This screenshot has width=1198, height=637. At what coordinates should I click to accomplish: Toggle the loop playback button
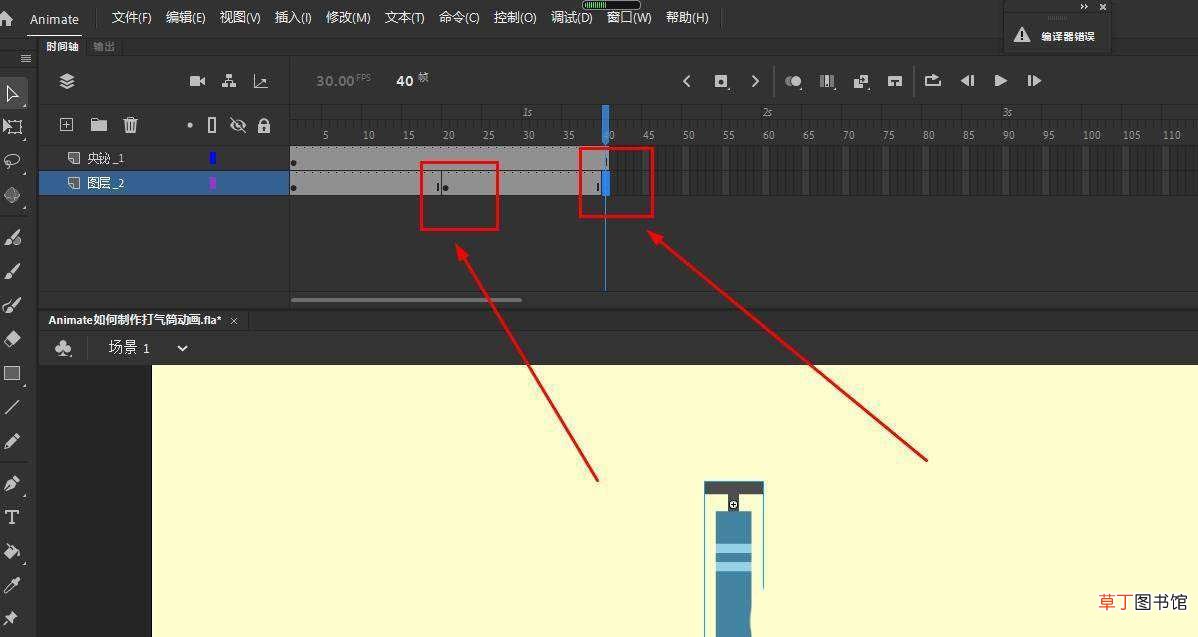click(x=933, y=81)
